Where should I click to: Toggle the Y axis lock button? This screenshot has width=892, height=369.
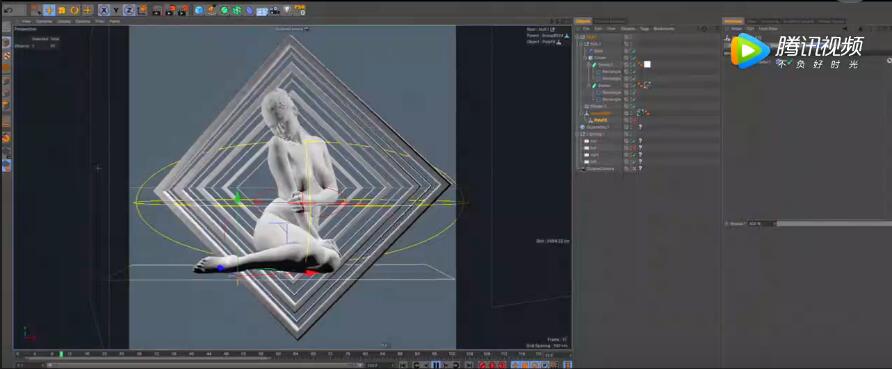116,10
